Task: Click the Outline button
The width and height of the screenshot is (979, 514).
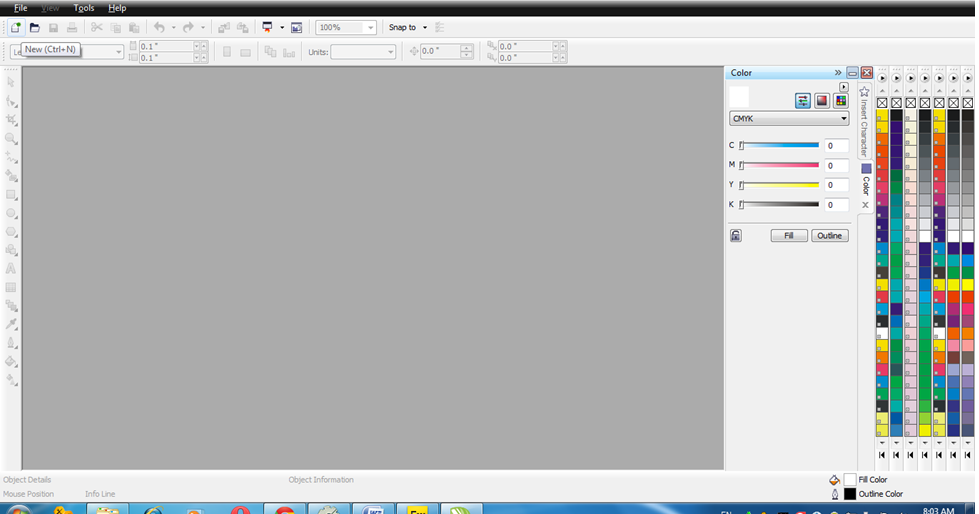Action: [830, 235]
